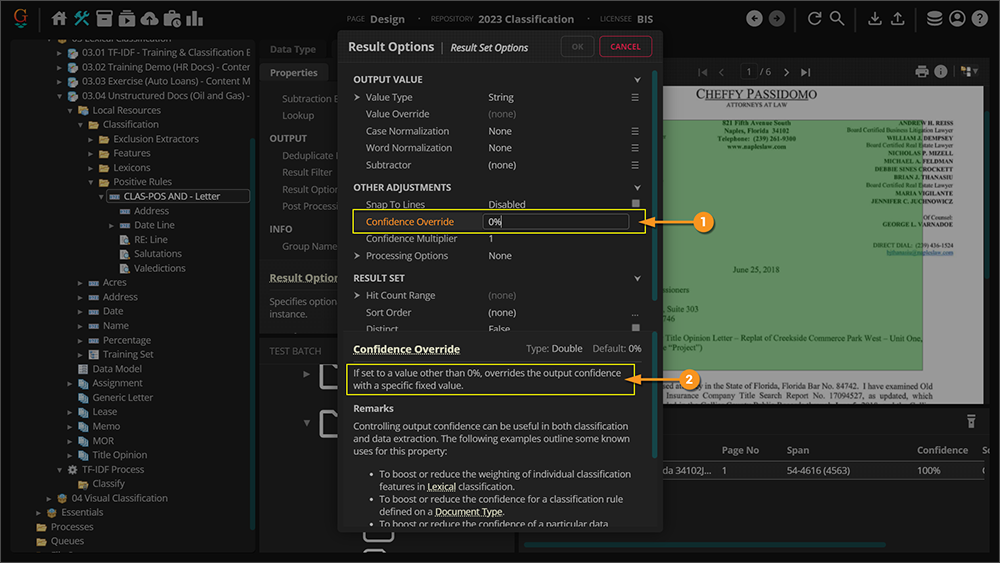
Task: Expand the Processing Options property
Action: tap(358, 256)
